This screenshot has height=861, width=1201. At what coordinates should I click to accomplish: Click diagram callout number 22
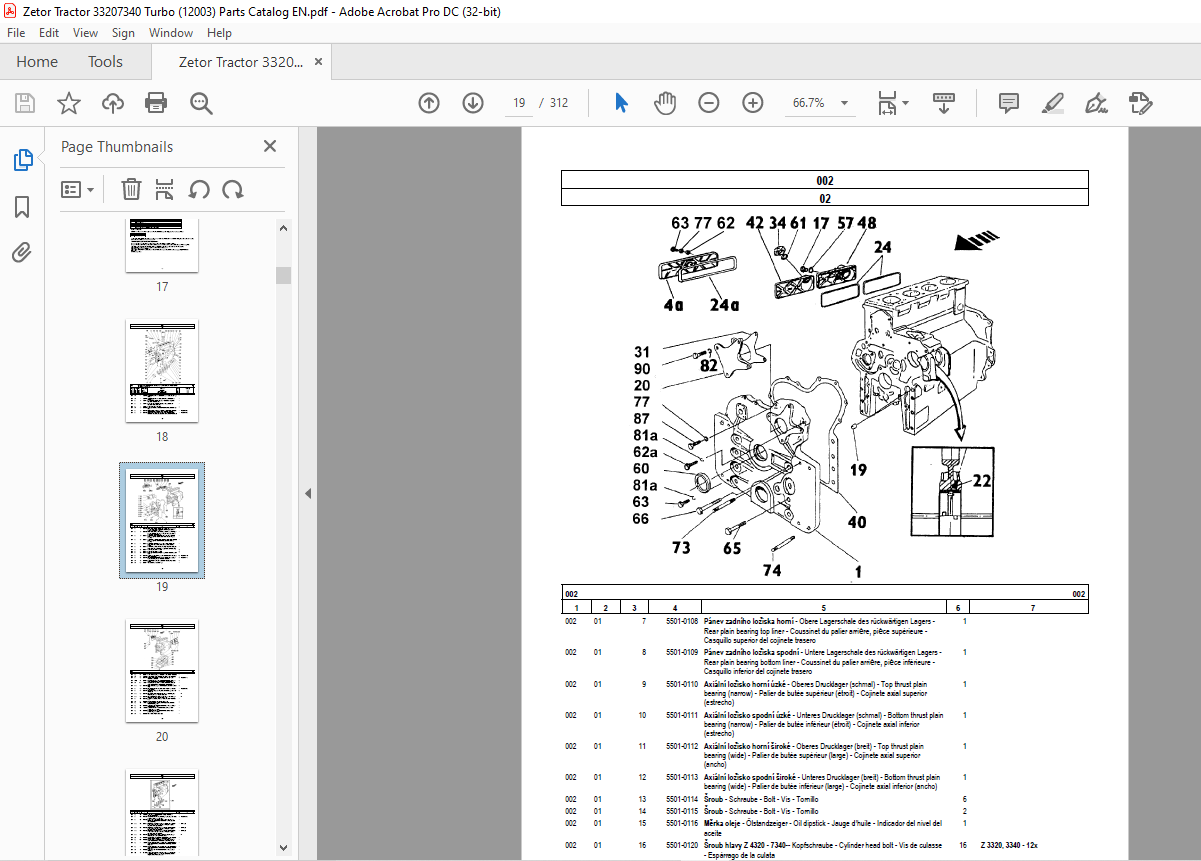[x=982, y=481]
